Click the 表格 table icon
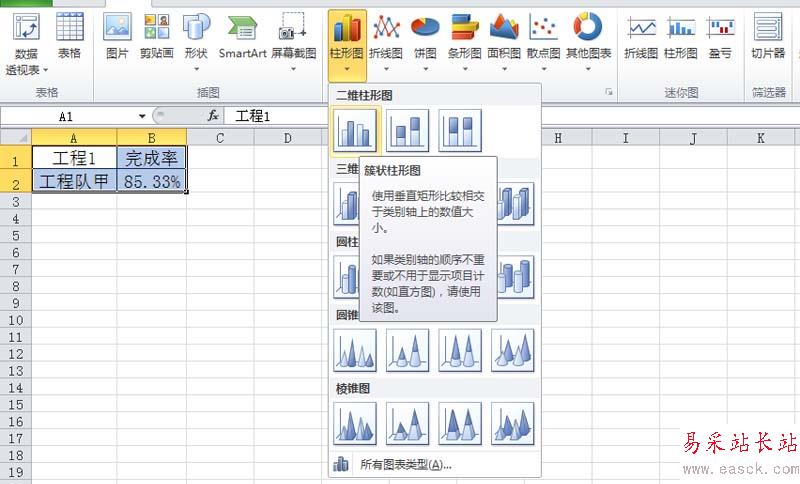 (x=69, y=36)
